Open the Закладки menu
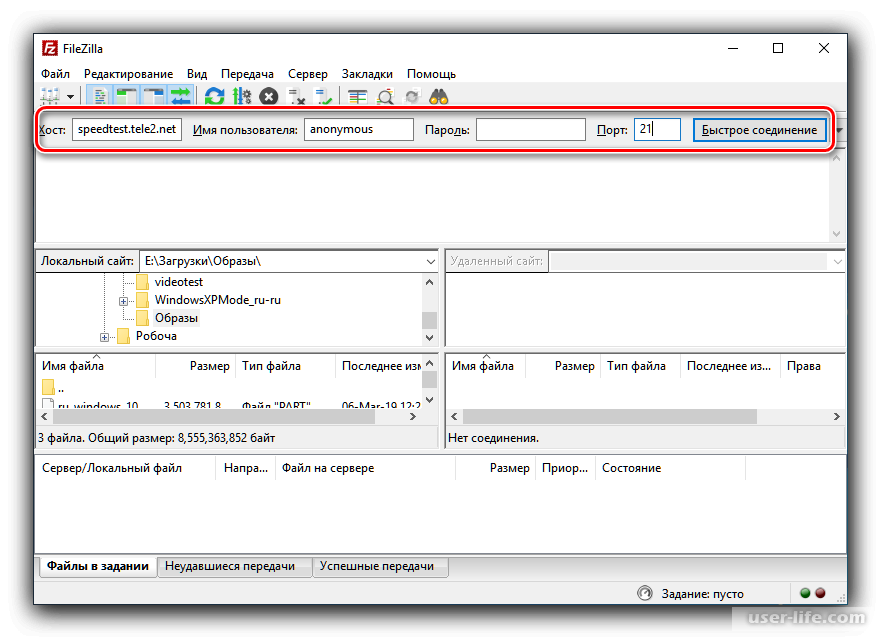Viewport: 881px width, 638px height. click(367, 74)
